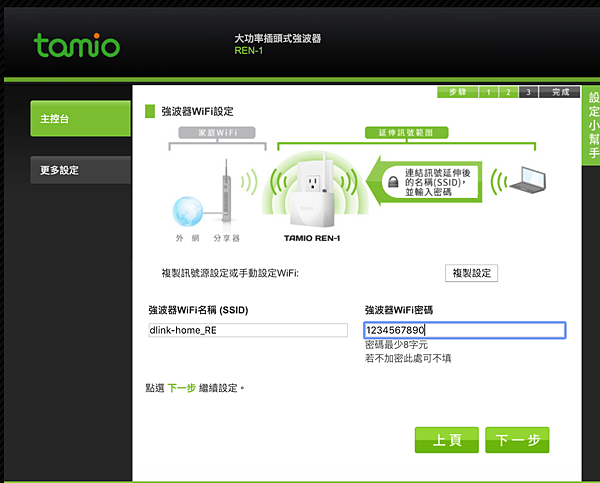
Task: Select step 3 in progress bar
Action: (528, 92)
